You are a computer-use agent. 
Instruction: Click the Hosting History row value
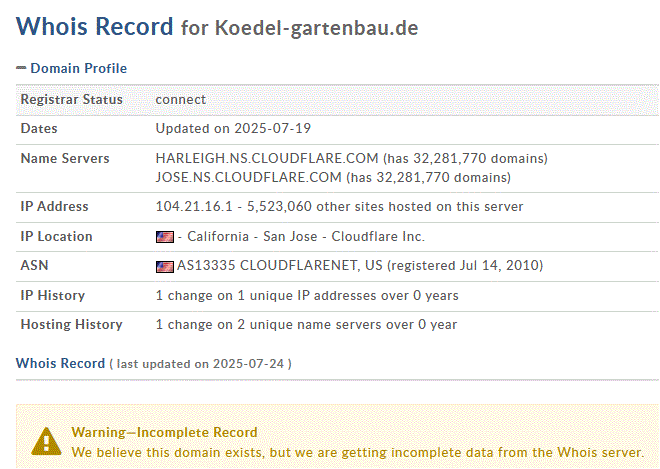tap(306, 324)
